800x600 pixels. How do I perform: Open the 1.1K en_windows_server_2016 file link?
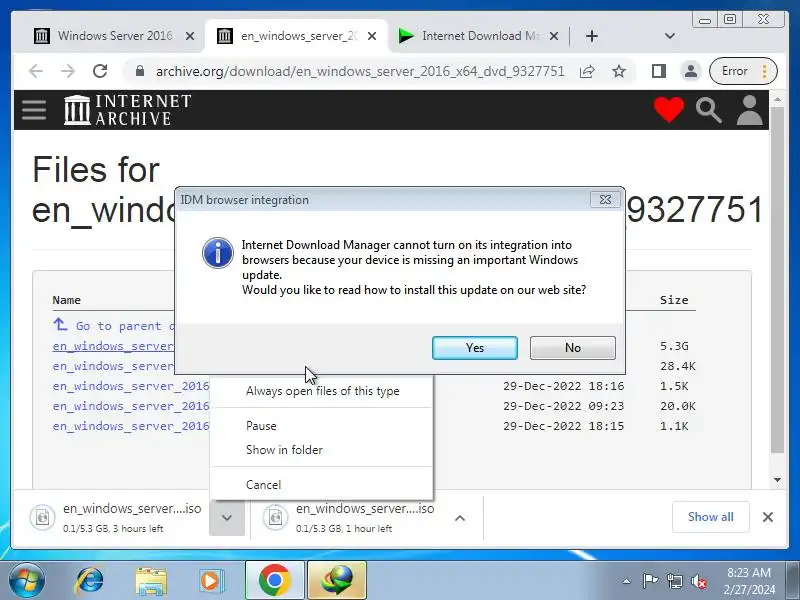pyautogui.click(x=131, y=426)
